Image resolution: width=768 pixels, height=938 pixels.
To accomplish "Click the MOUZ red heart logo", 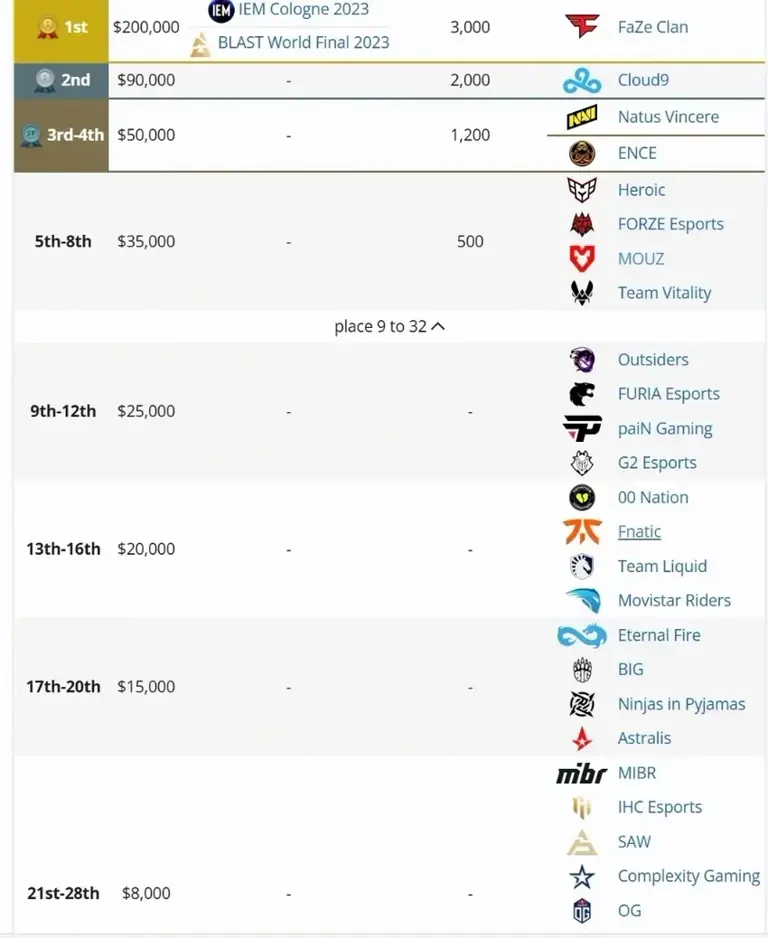I will (582, 258).
